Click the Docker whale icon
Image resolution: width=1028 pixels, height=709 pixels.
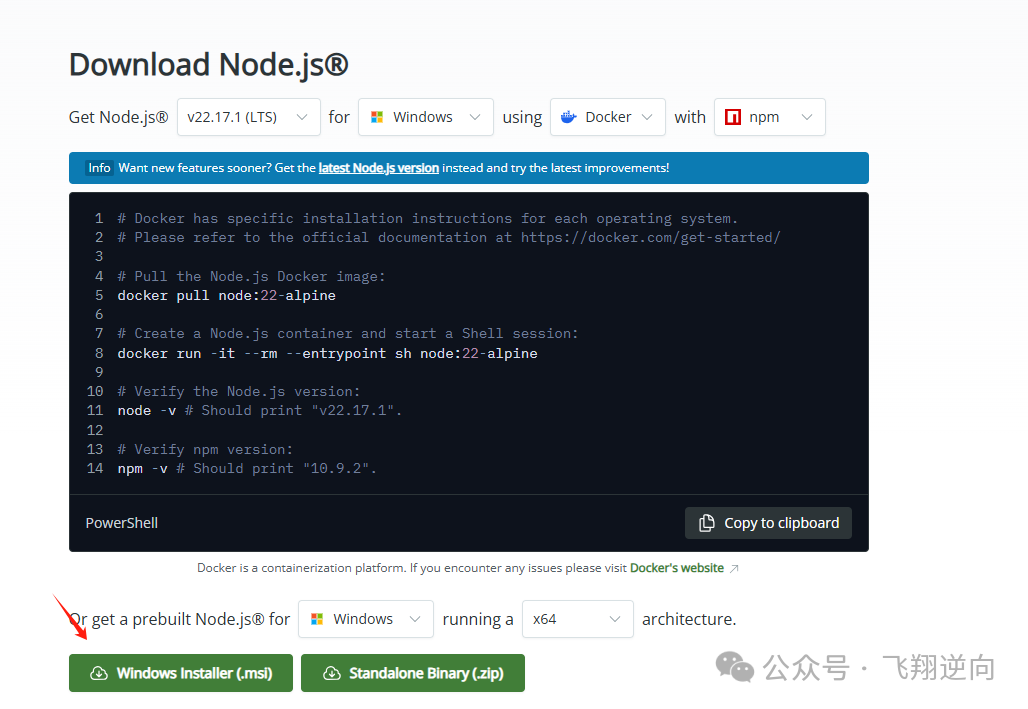pyautogui.click(x=568, y=117)
